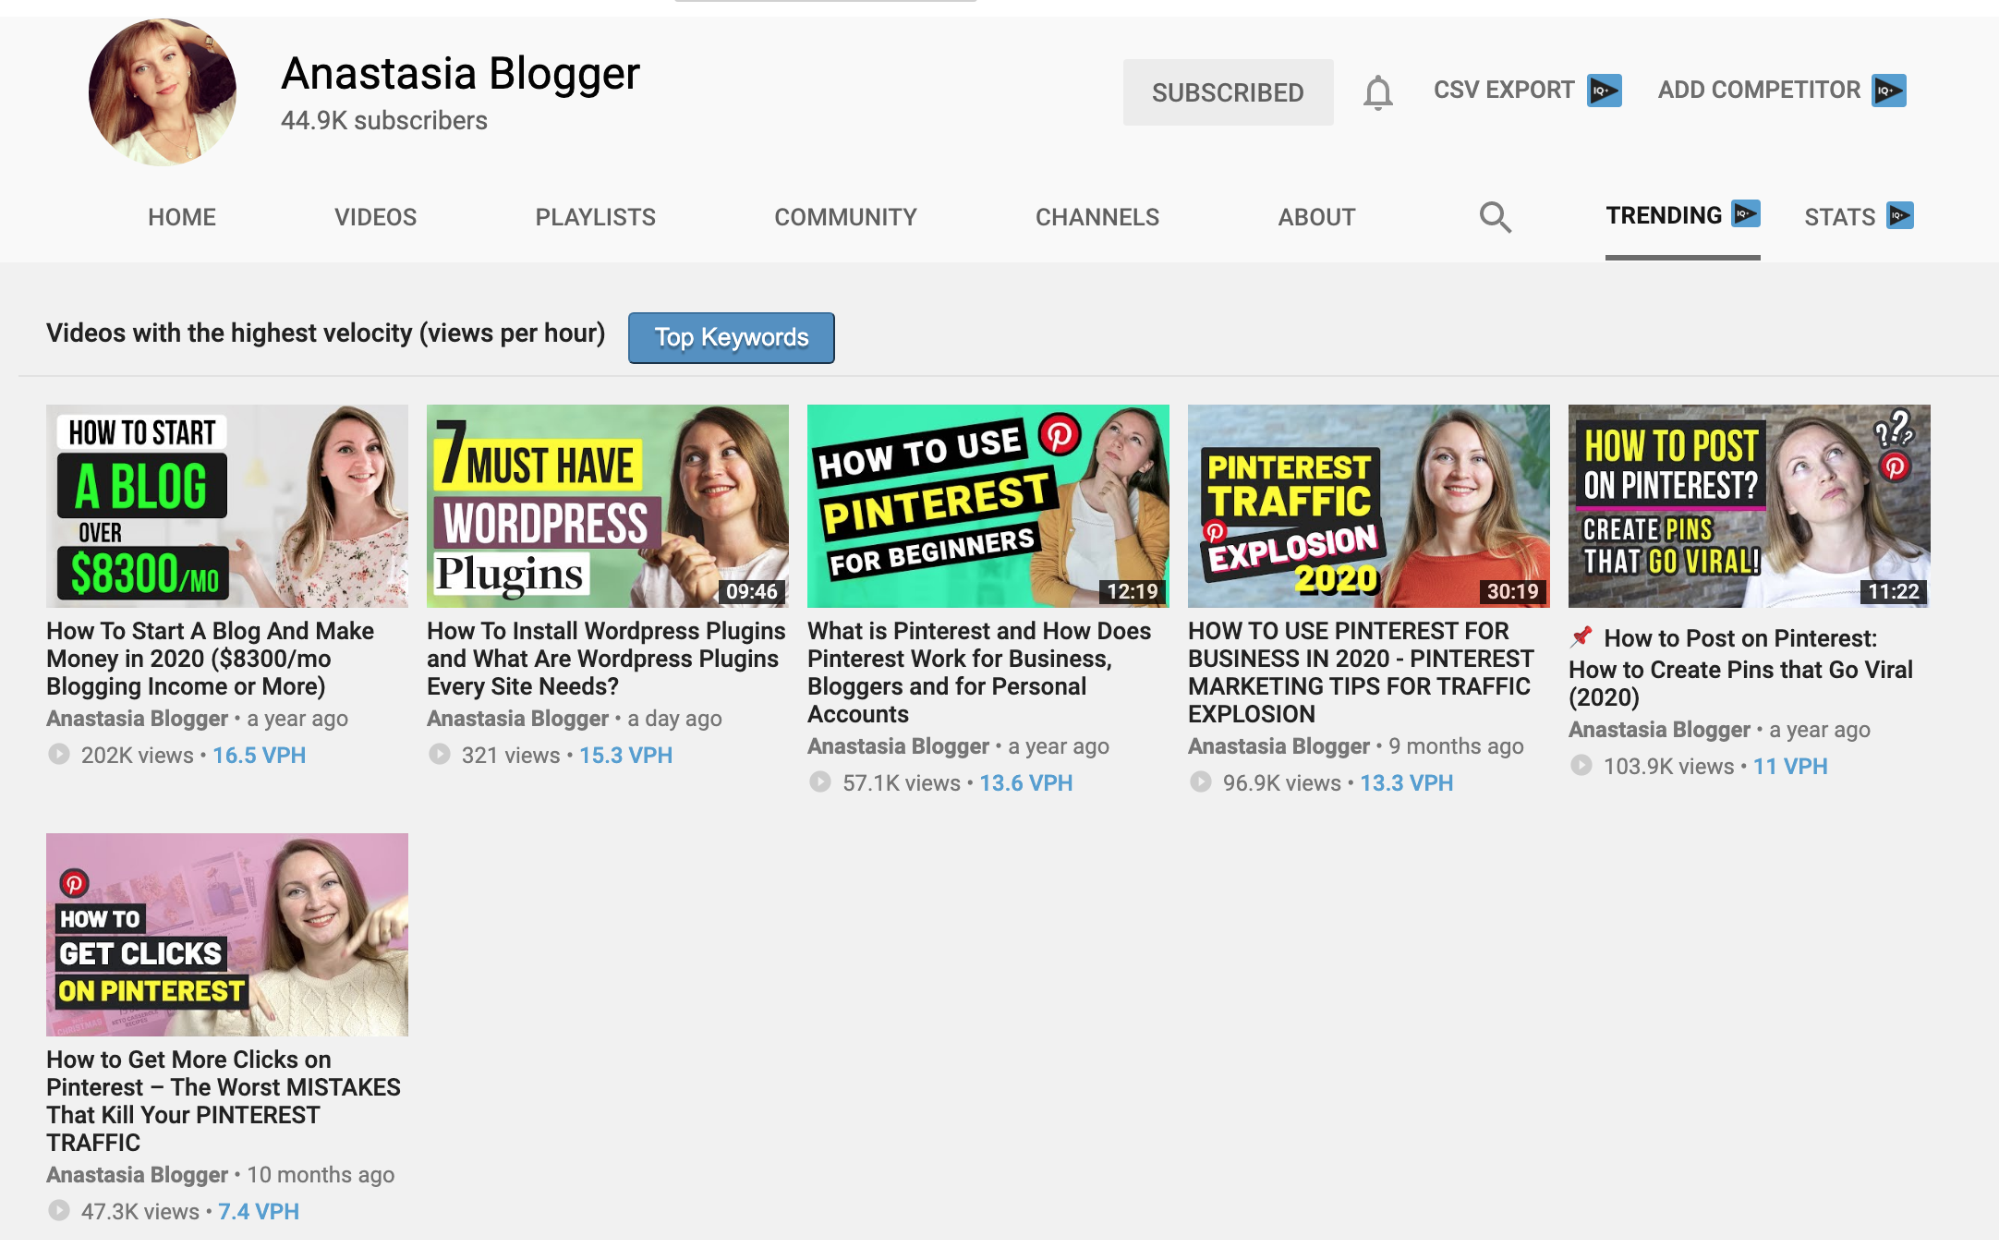This screenshot has height=1240, width=1999.
Task: Click the SUBSCRIBED button
Action: click(1228, 92)
